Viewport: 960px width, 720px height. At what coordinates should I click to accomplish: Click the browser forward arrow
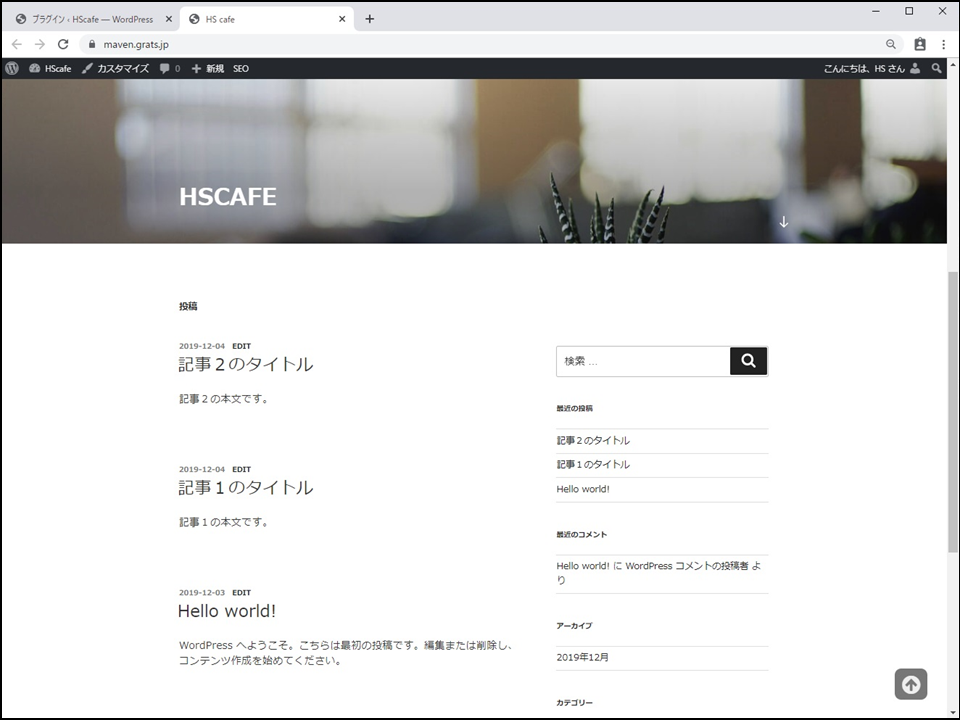pyautogui.click(x=40, y=44)
